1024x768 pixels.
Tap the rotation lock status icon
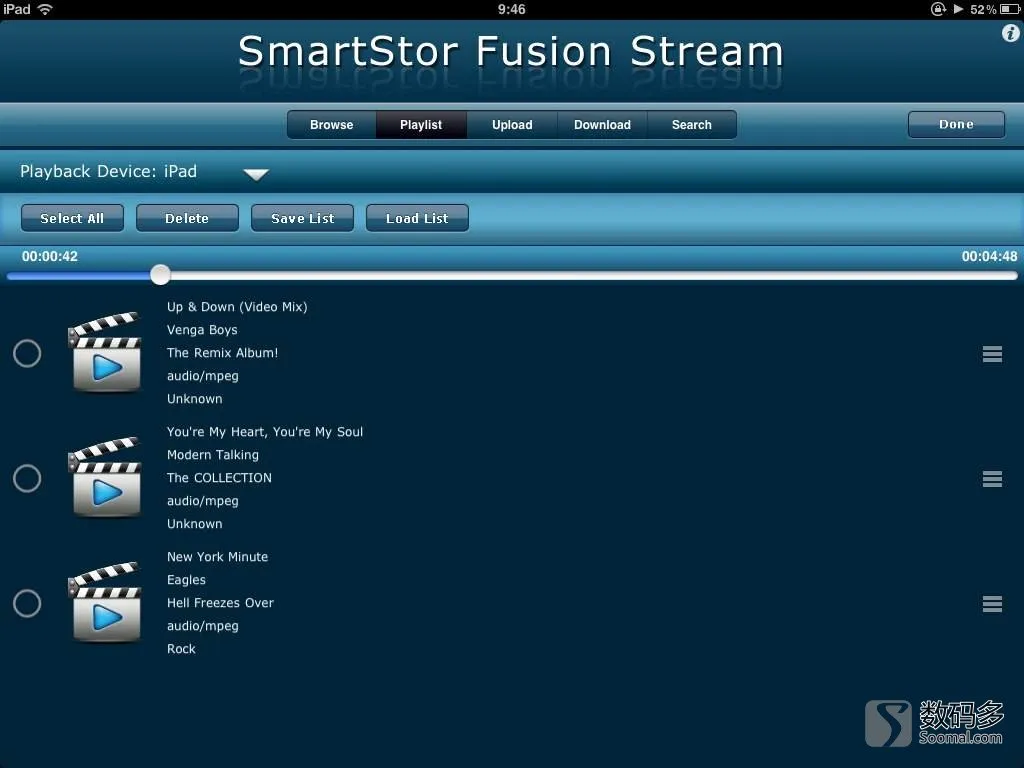click(938, 9)
